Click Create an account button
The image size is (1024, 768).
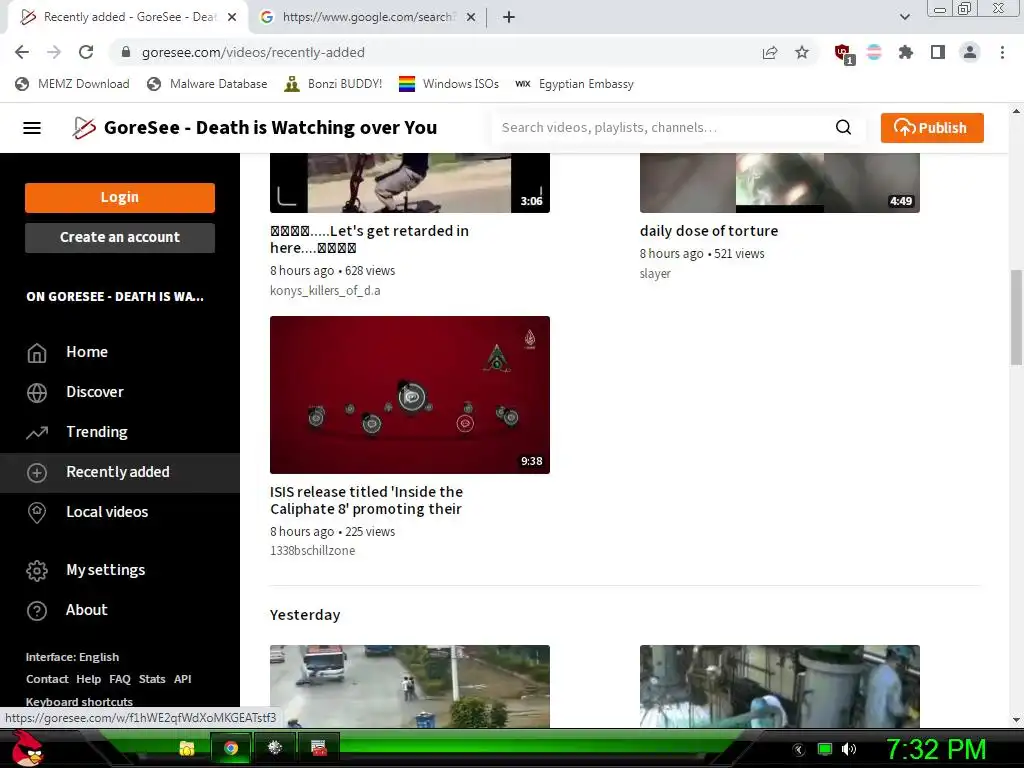click(120, 238)
